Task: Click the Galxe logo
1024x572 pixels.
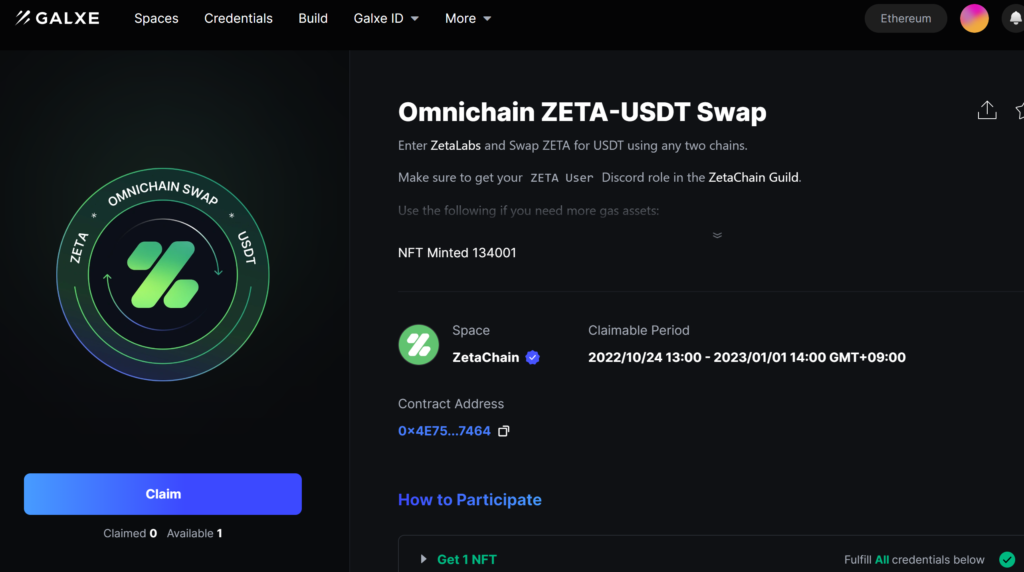Action: pyautogui.click(x=58, y=18)
